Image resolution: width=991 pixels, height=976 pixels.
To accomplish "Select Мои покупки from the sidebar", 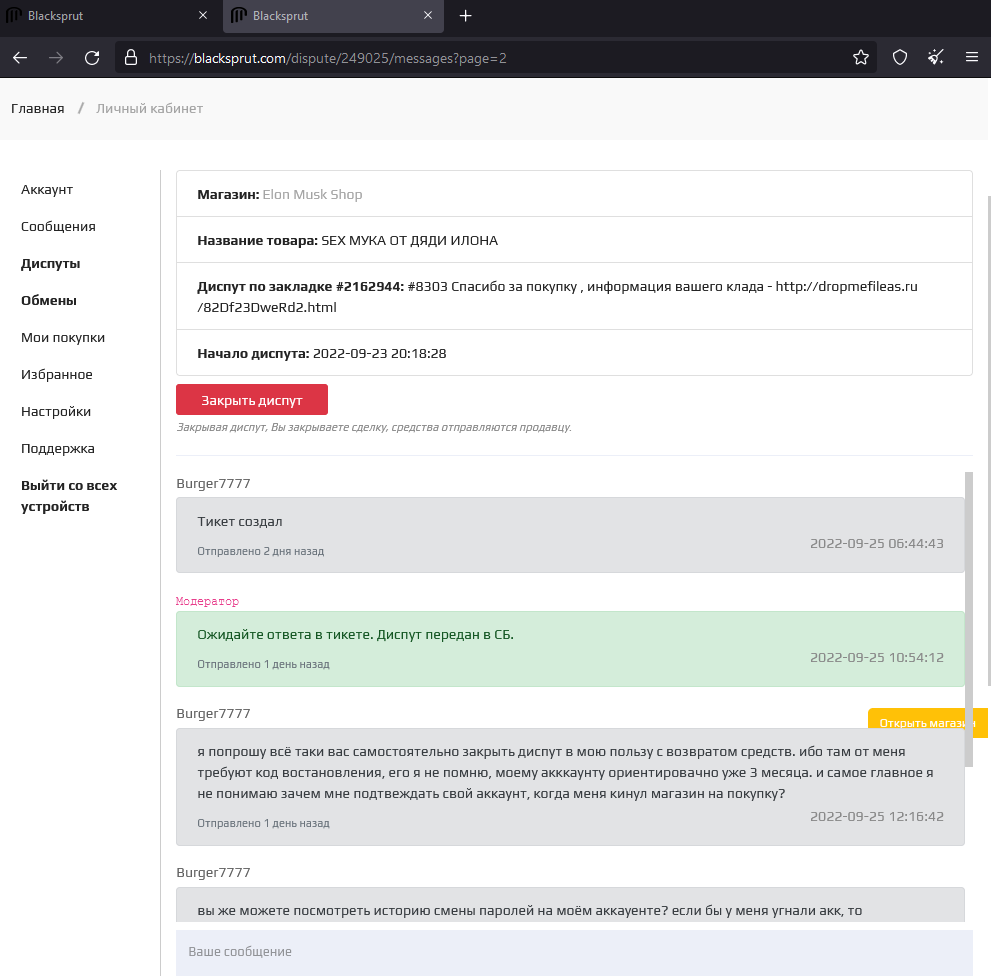I will click(x=63, y=338).
